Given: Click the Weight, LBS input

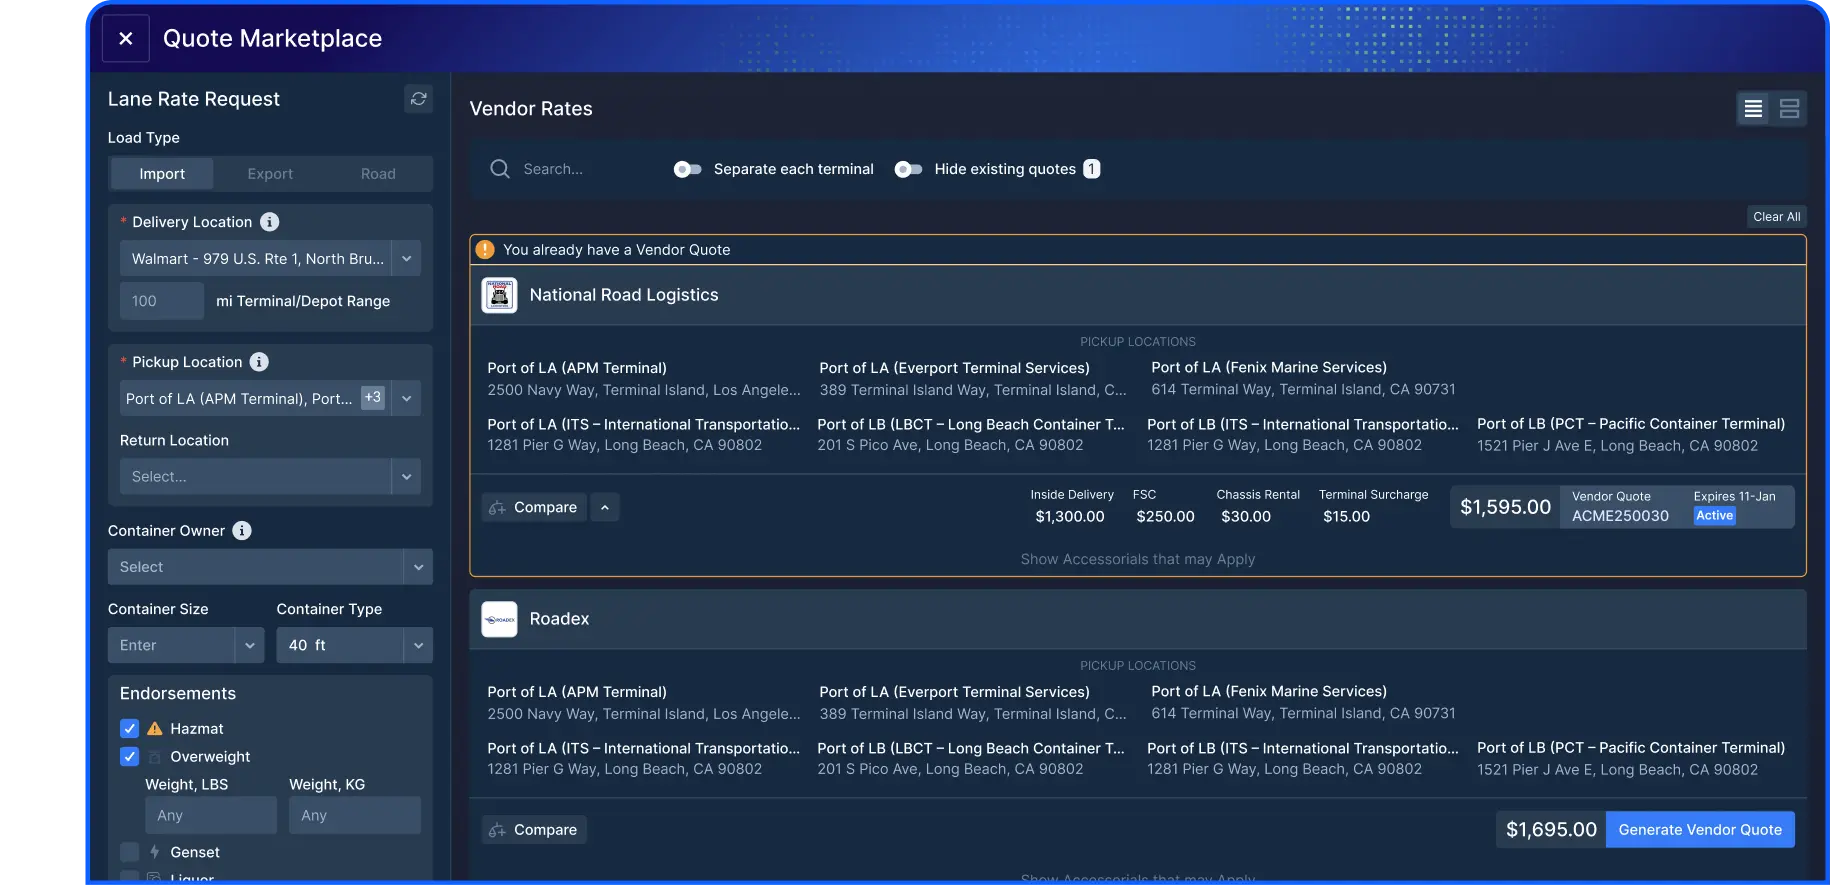Looking at the screenshot, I should click(211, 815).
